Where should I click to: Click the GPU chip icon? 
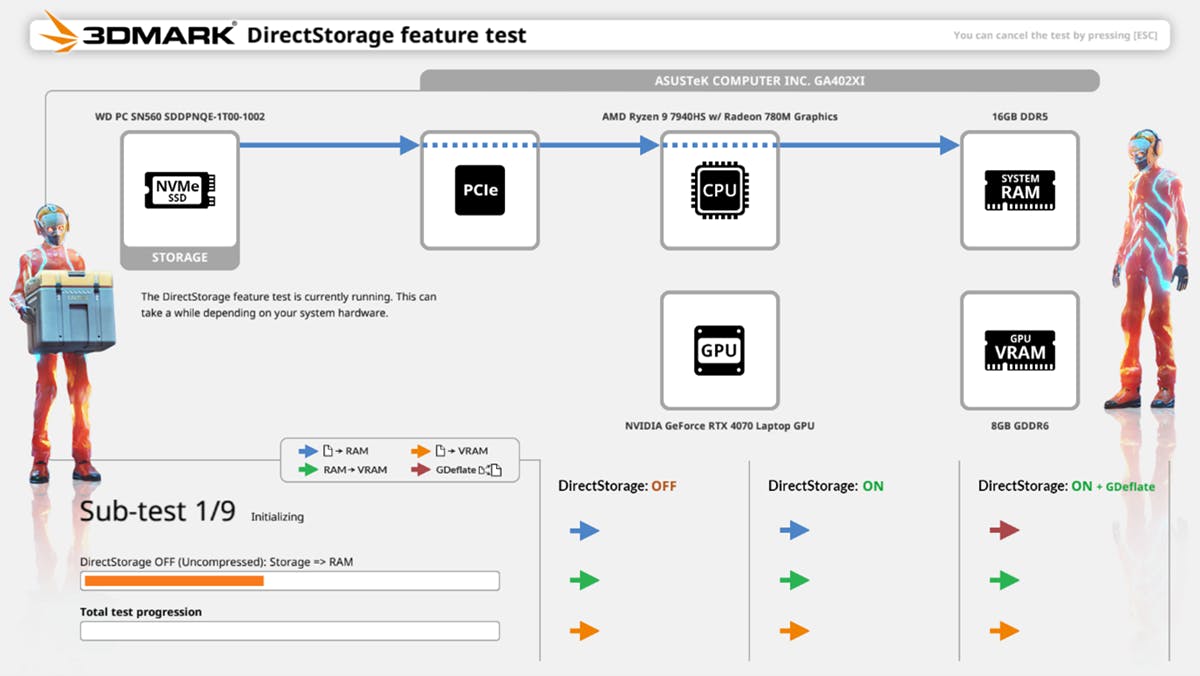719,350
